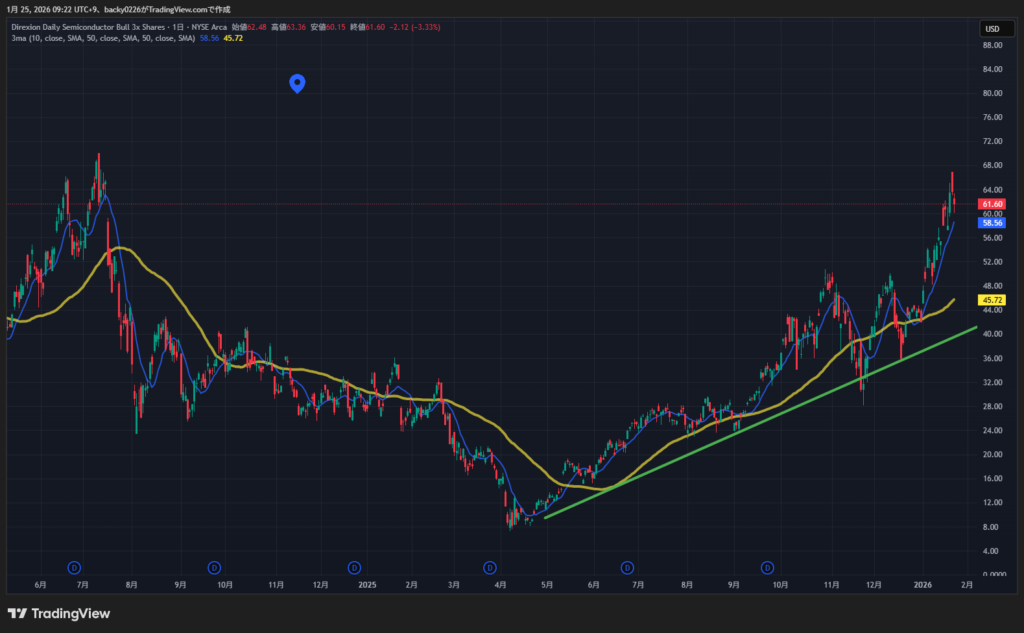Screen dimensions: 1024x633
Task: Click the 3ma indicator legend
Action: [x=100, y=38]
